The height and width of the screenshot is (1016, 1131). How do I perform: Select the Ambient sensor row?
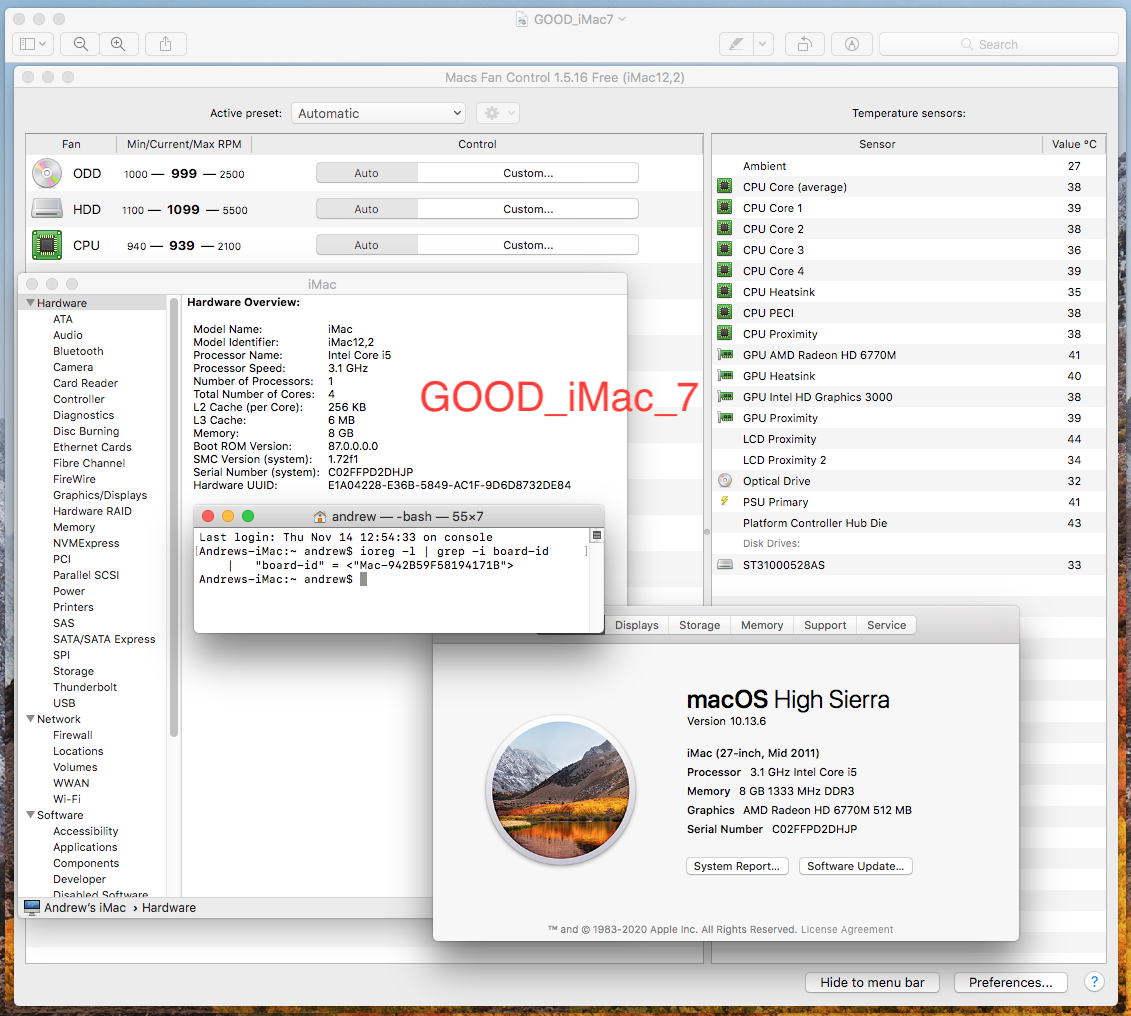pos(909,166)
